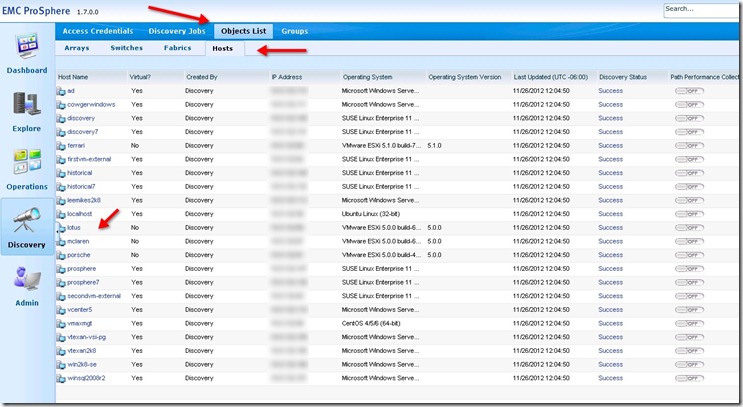Screen dimensions: 743x407
Task: Toggle path performance collection for cowgerwindows
Action: 689,105
